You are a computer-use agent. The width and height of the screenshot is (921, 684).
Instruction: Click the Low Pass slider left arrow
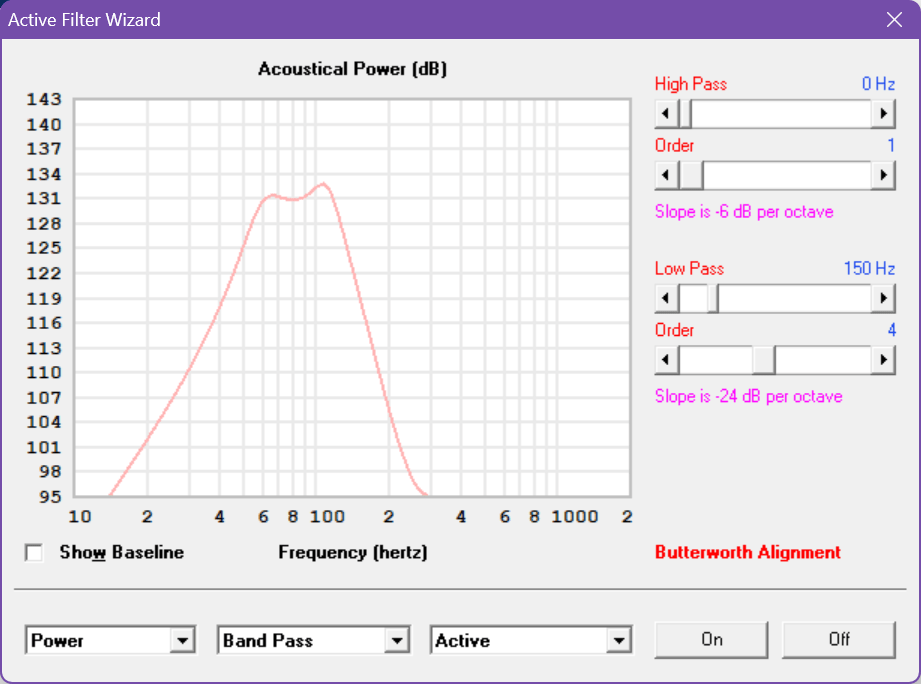(667, 298)
